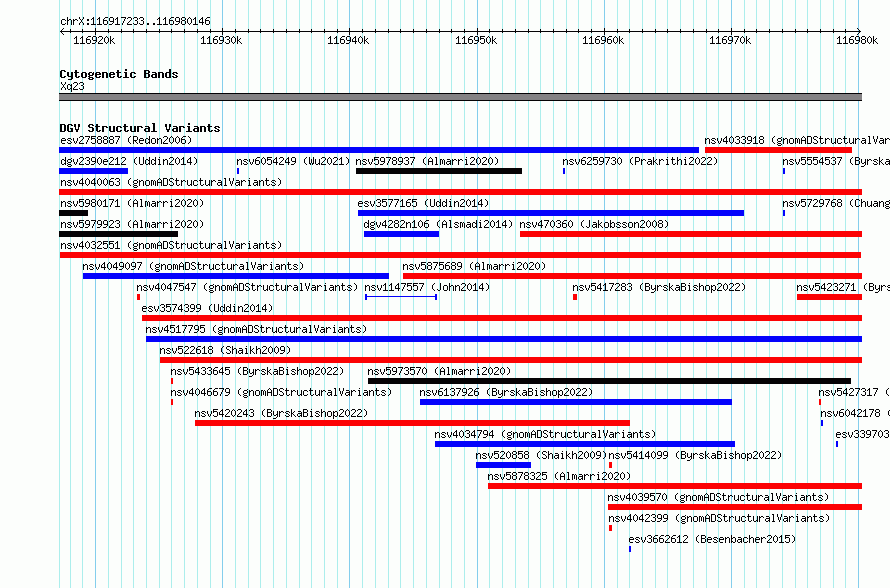The height and width of the screenshot is (588, 890).
Task: Click nsv5414099 (ByrskaBishop2022) label
Action: [x=695, y=455]
